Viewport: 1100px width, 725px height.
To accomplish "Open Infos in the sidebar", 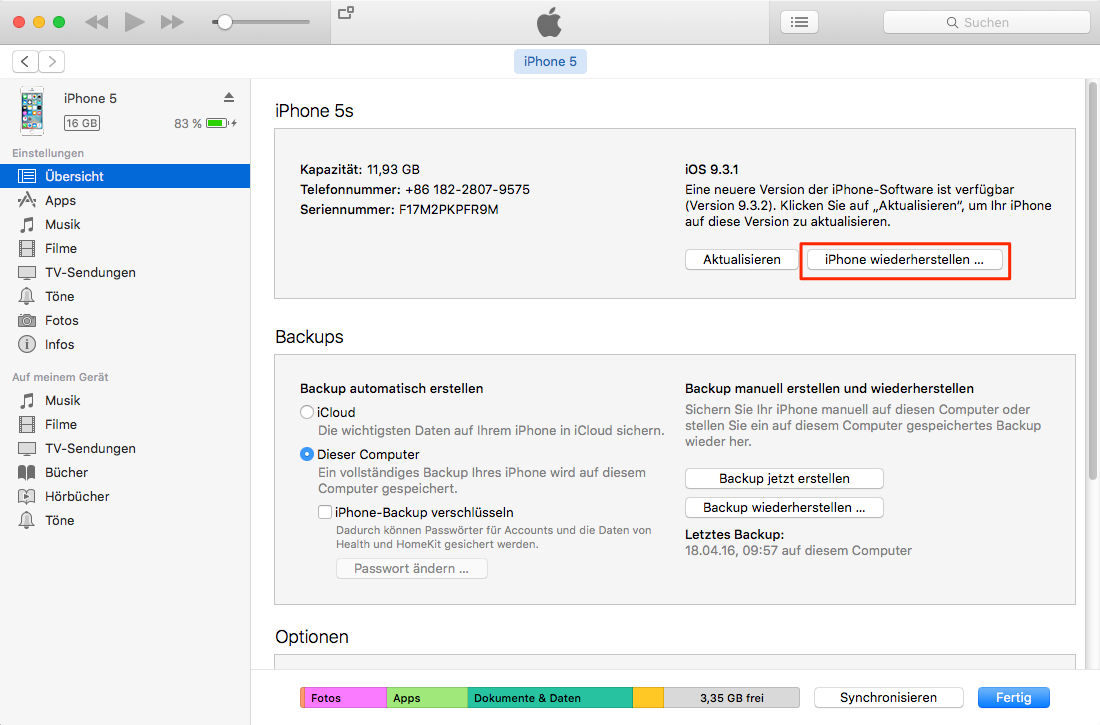I will (125, 345).
